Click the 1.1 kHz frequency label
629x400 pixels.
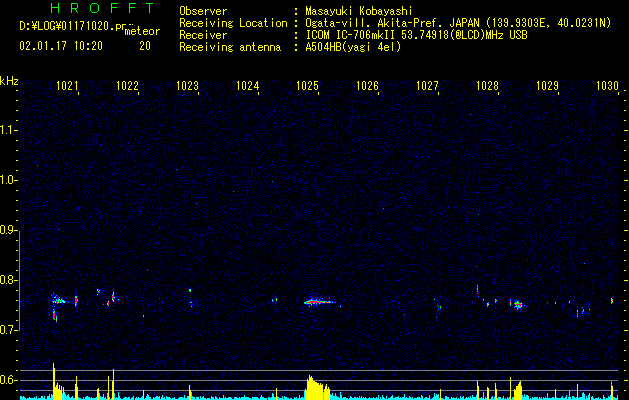click(x=9, y=130)
